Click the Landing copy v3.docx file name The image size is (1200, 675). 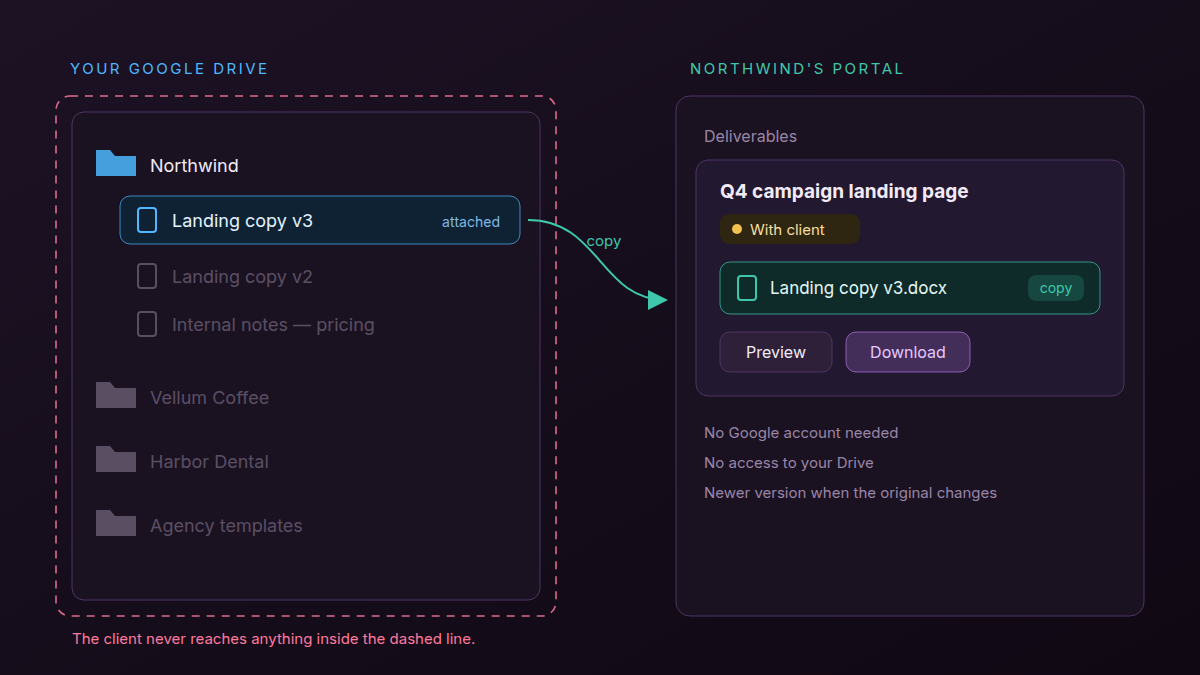(x=858, y=288)
